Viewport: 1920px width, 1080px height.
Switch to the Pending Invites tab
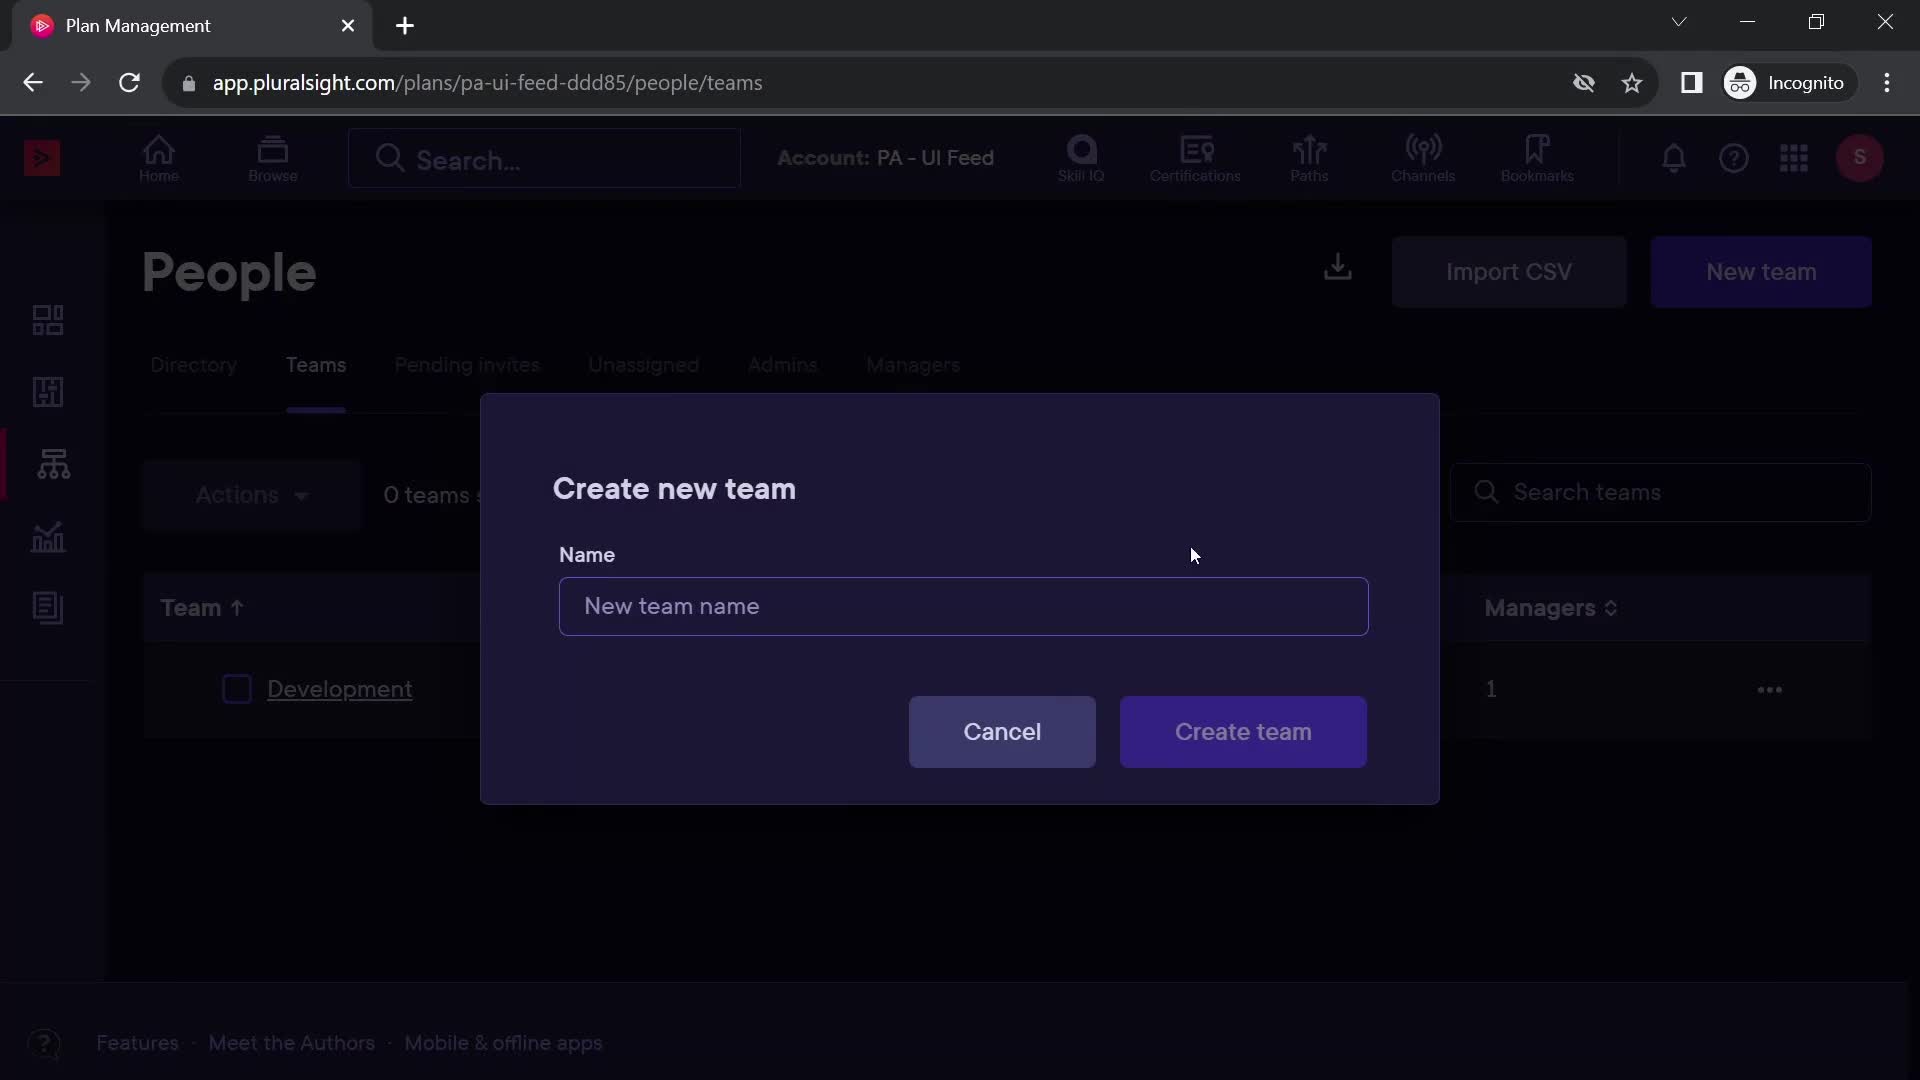(x=467, y=364)
